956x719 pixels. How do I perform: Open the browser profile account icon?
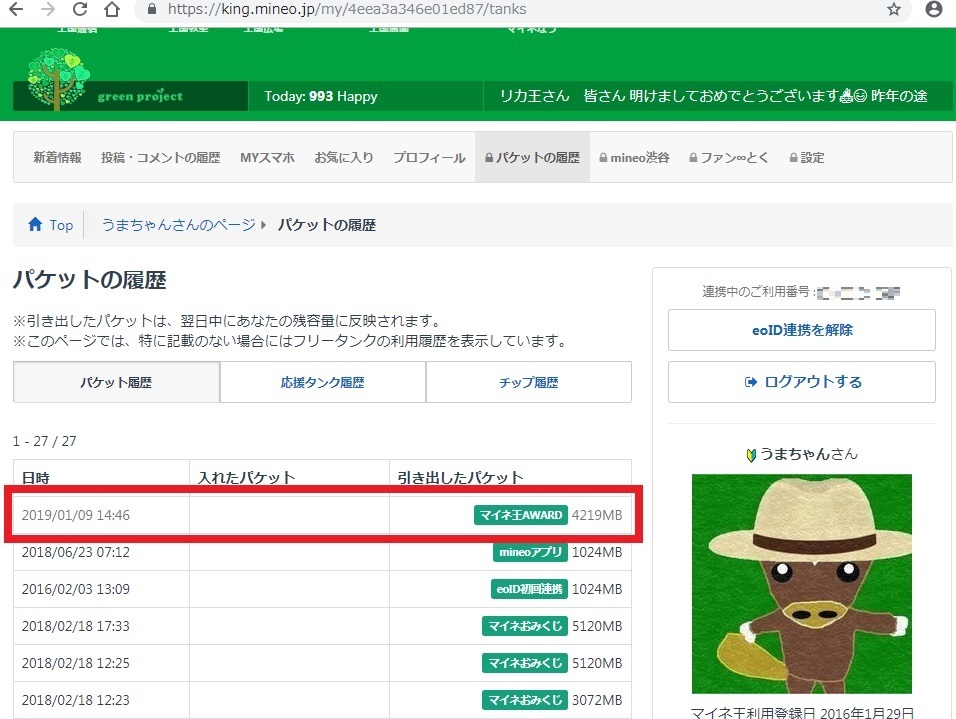pyautogui.click(x=934, y=10)
